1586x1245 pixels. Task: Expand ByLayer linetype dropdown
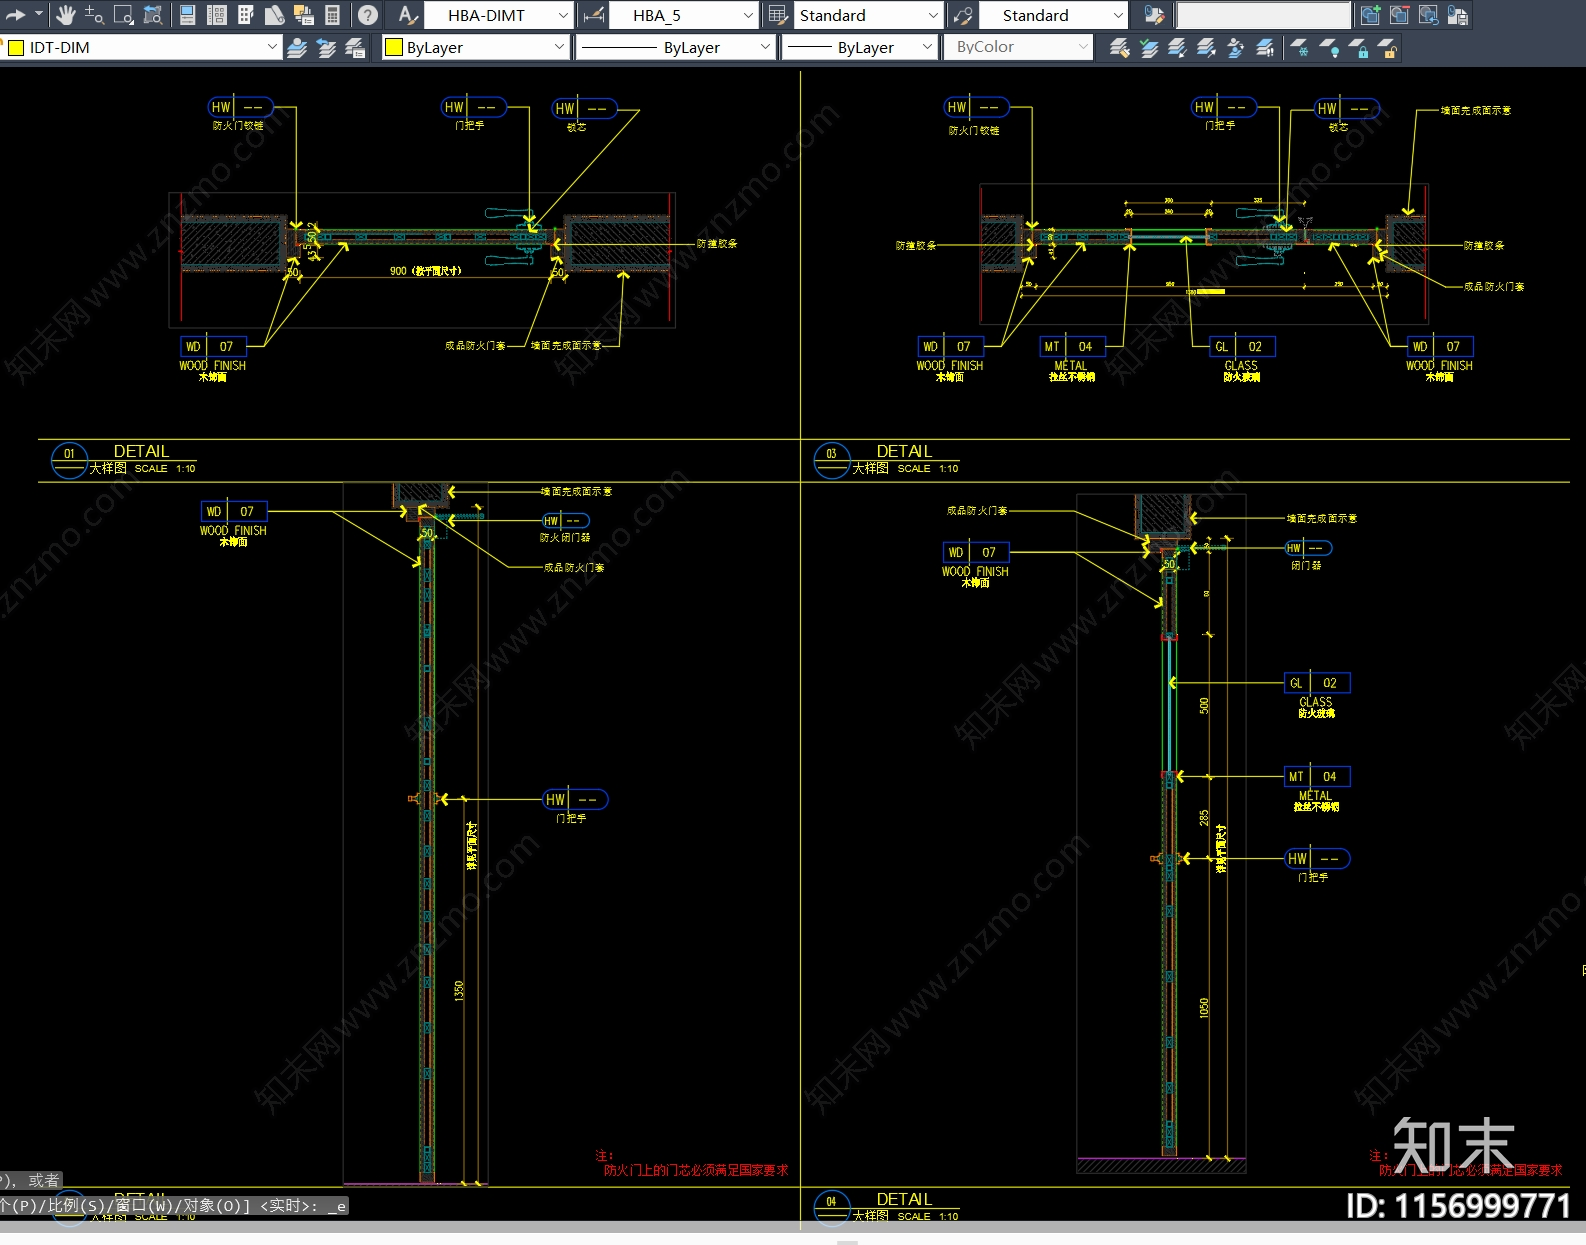(x=765, y=47)
